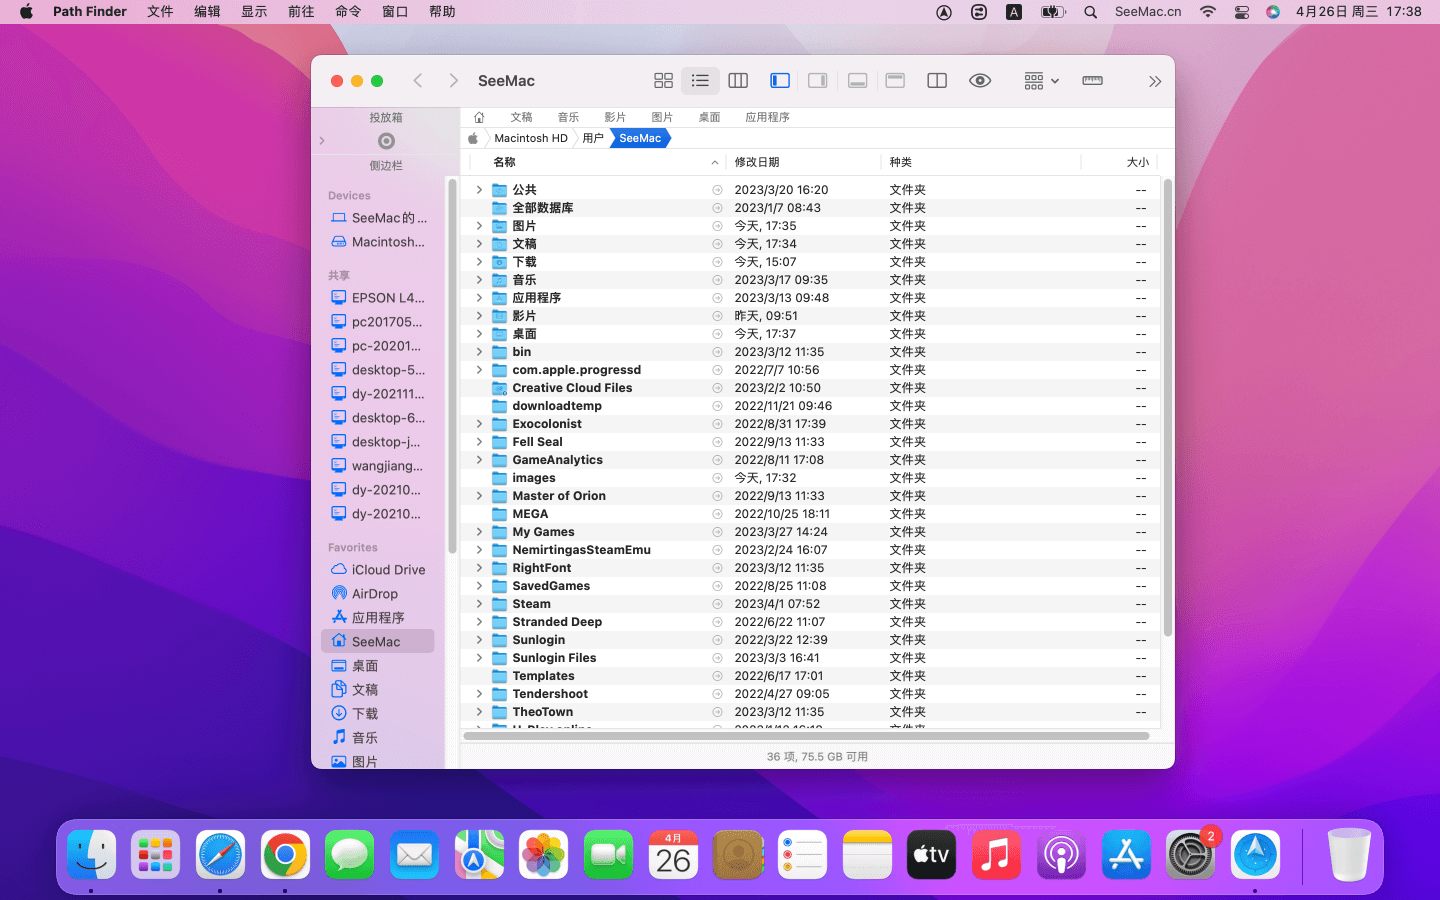Select wangjiang... shared computer
The height and width of the screenshot is (900, 1440).
point(378,466)
